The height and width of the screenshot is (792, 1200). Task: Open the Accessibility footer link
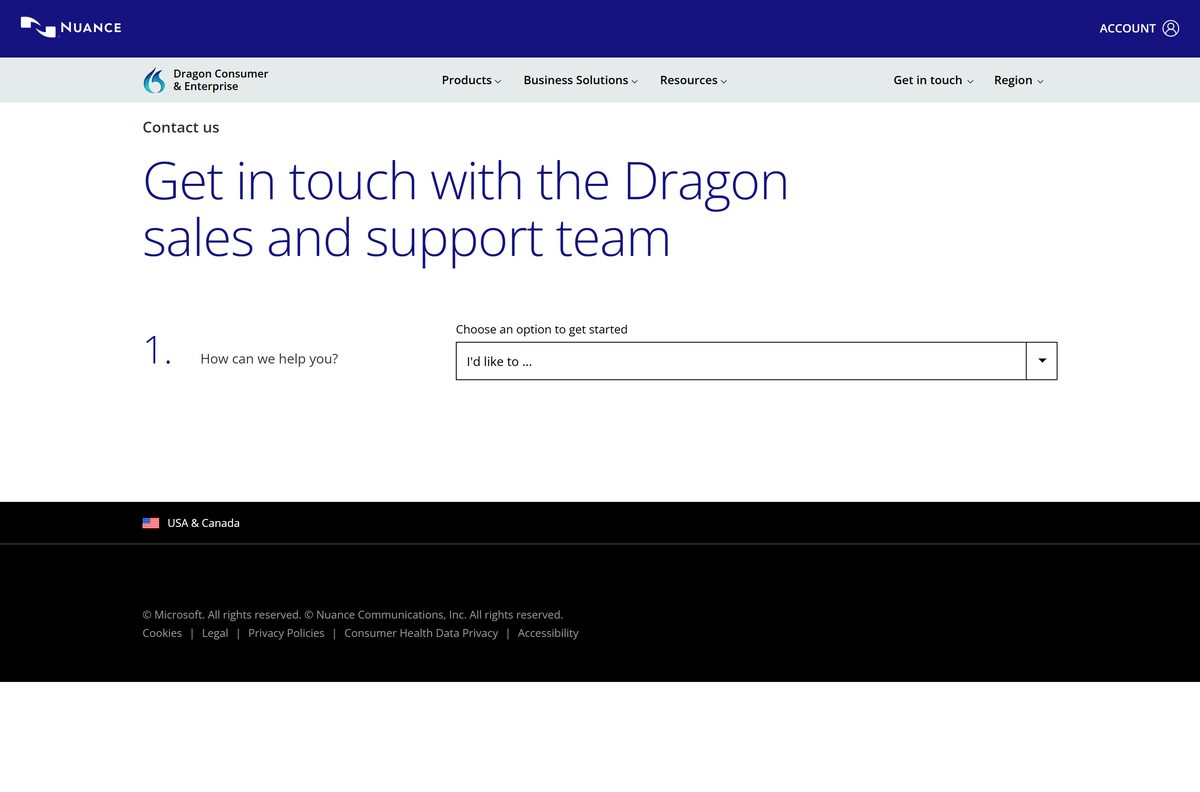[x=548, y=633]
